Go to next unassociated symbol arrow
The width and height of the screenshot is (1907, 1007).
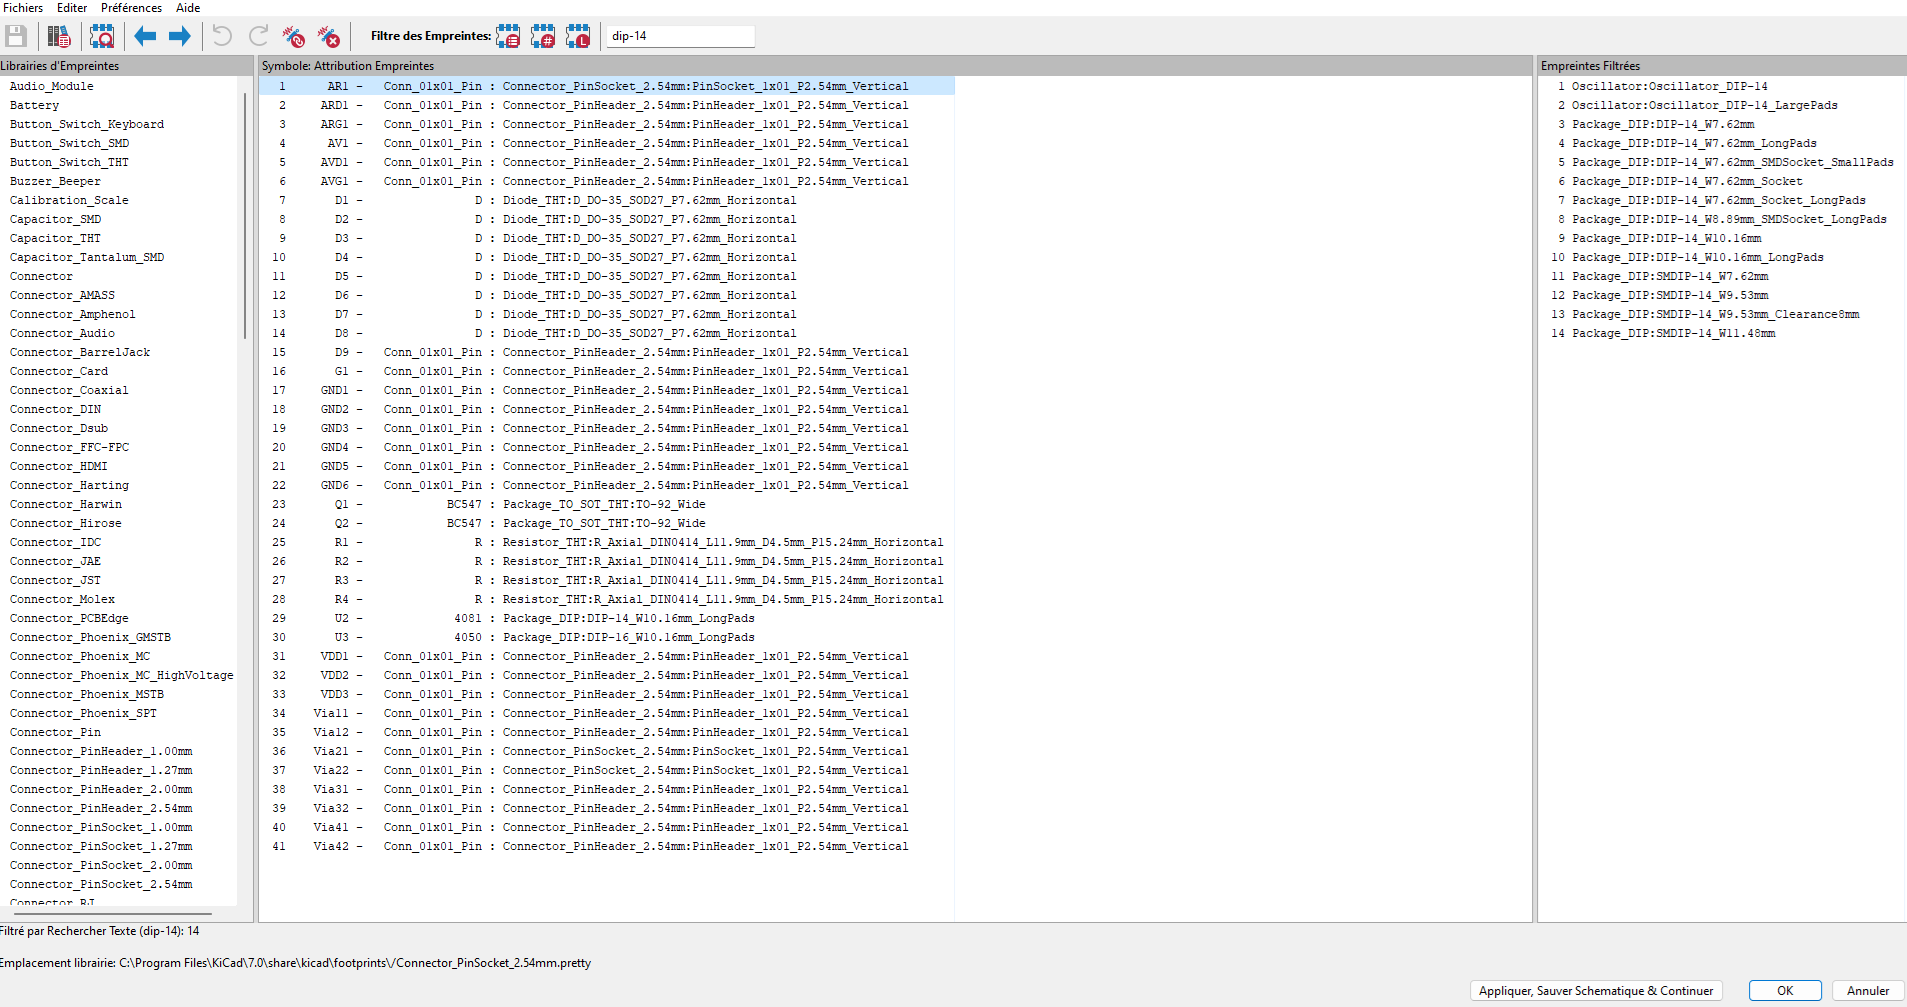coord(180,37)
